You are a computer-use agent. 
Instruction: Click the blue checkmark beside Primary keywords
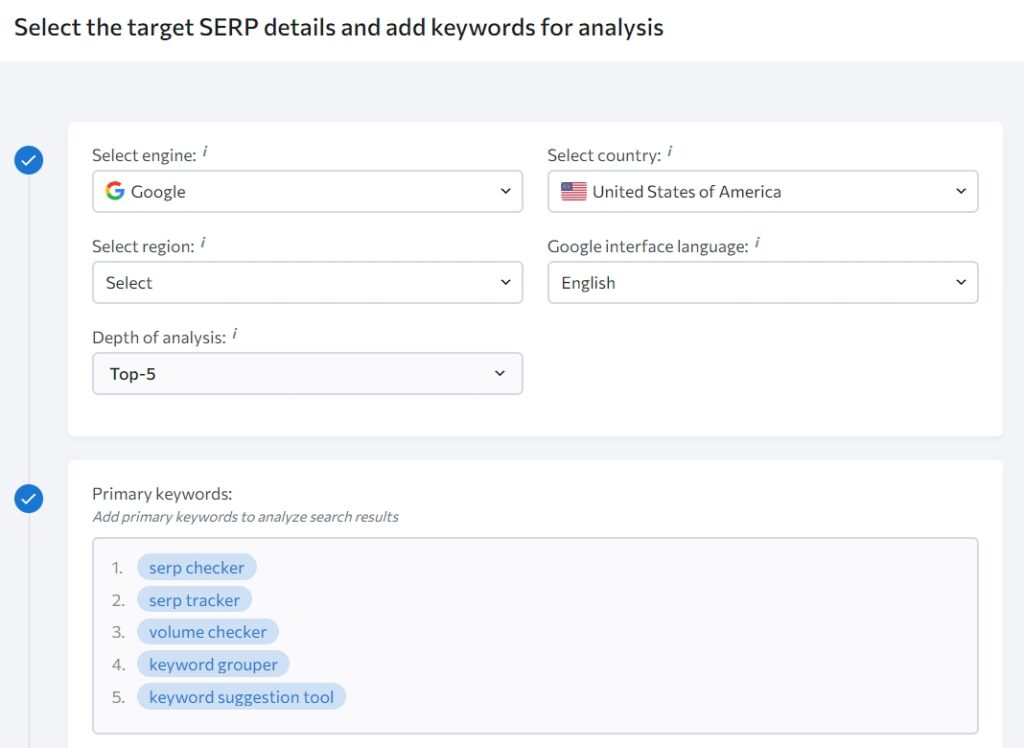pyautogui.click(x=28, y=498)
